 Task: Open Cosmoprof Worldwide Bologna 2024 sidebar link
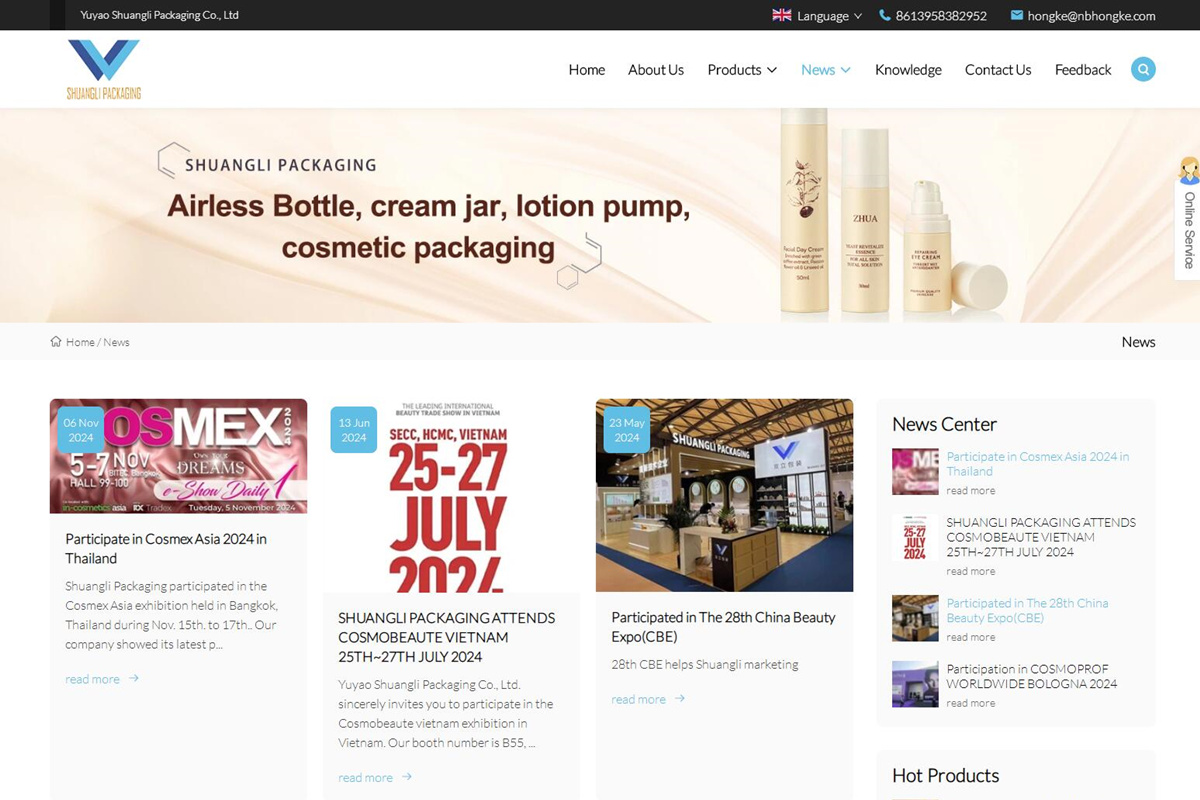click(x=1031, y=676)
